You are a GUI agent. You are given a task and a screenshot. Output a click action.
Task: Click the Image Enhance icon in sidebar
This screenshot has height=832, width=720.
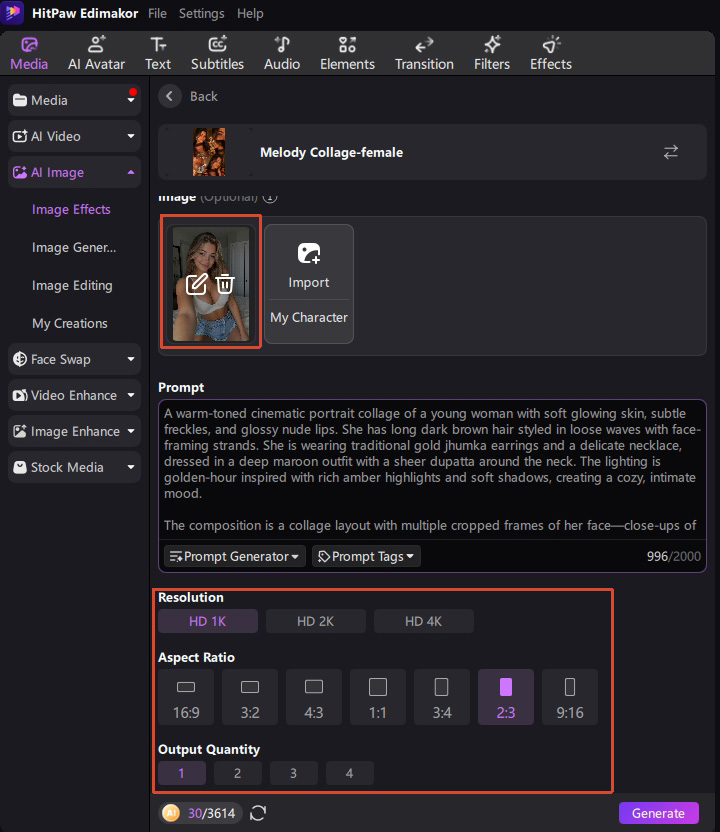pos(20,431)
